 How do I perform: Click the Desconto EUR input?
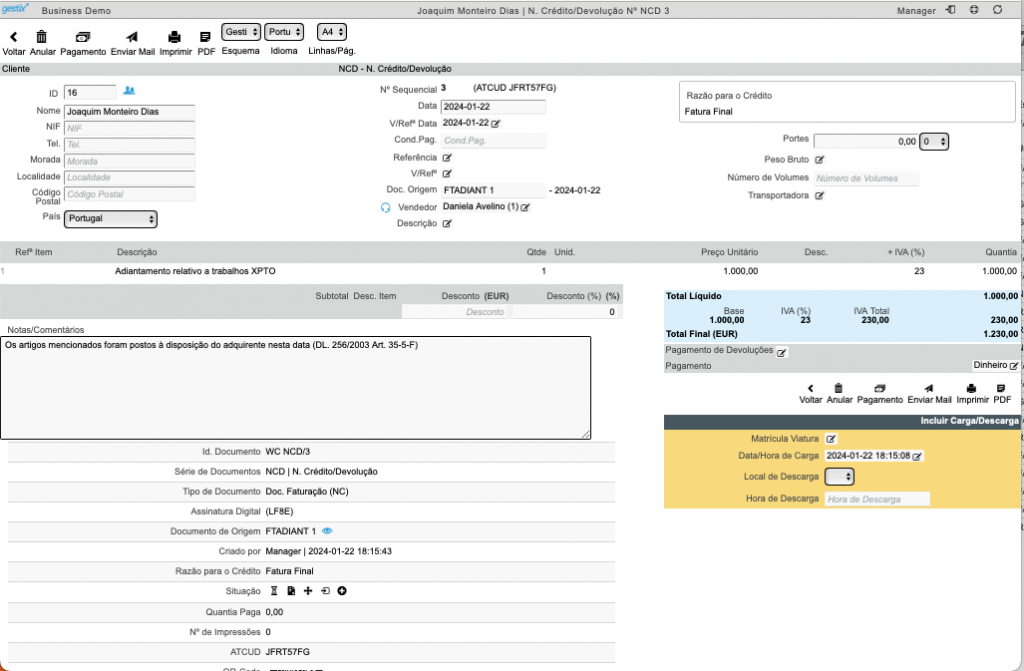coord(455,312)
